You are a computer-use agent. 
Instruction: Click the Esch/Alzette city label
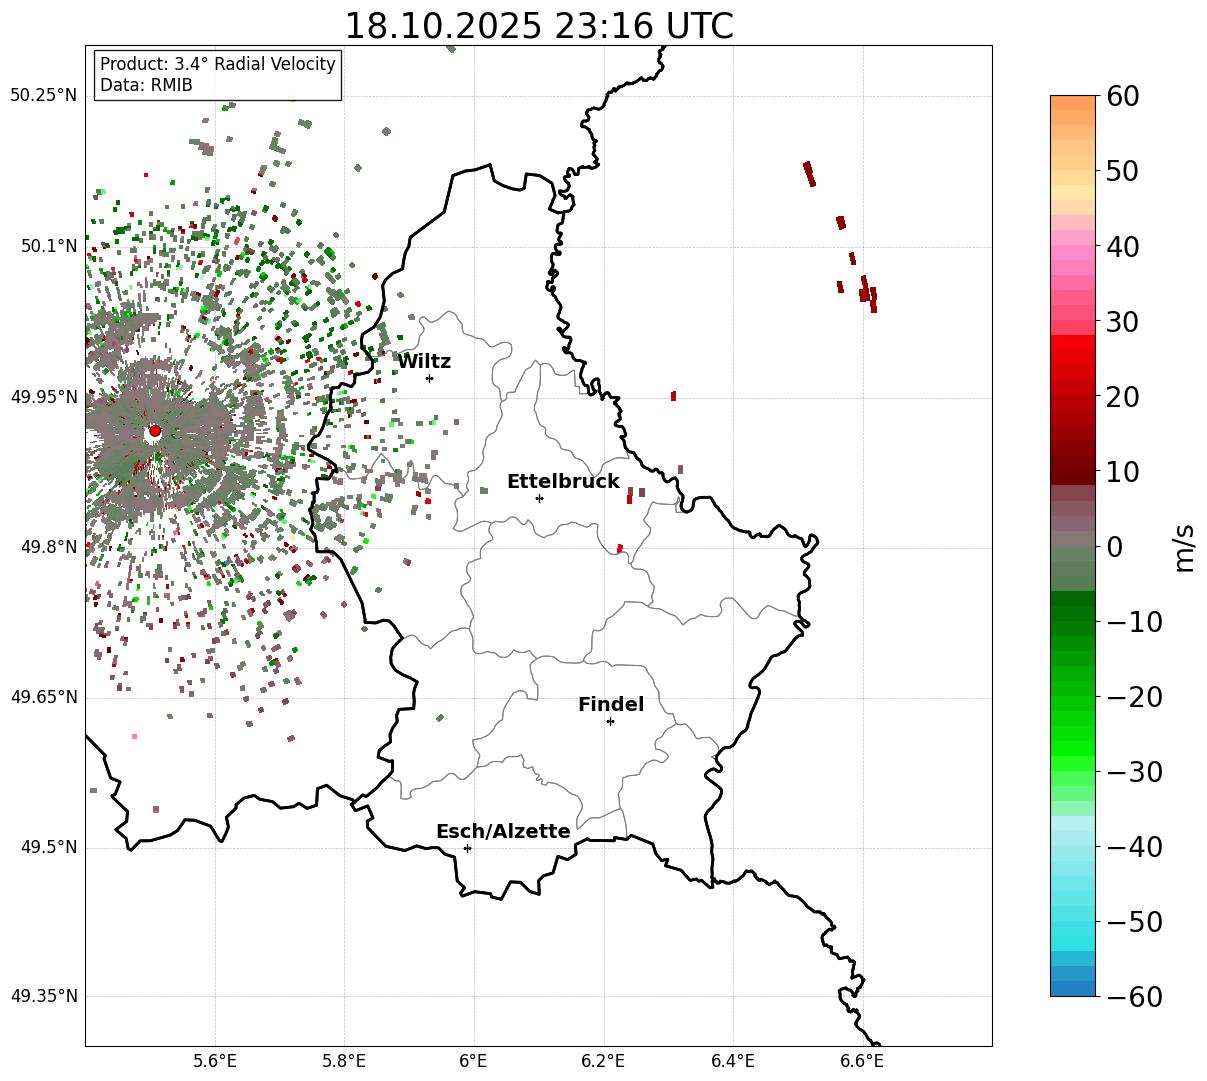tap(503, 831)
